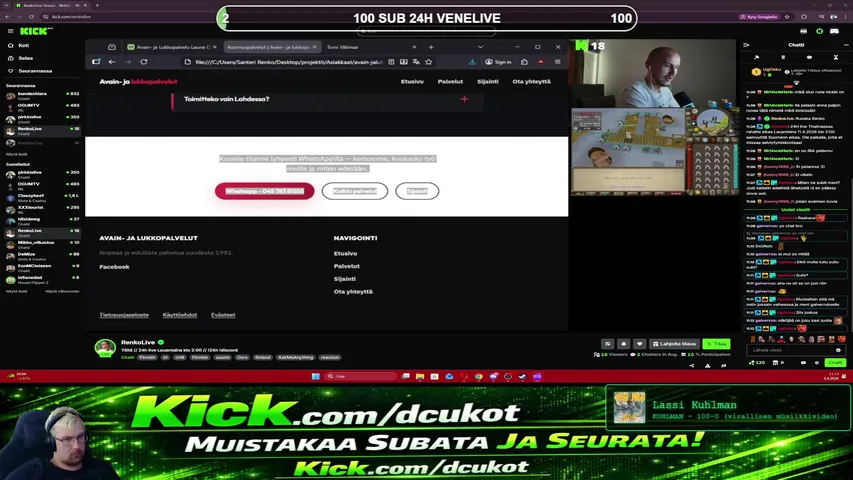Image resolution: width=853 pixels, height=480 pixels.
Task: Click the green Tilaa subscribe button
Action: click(716, 344)
